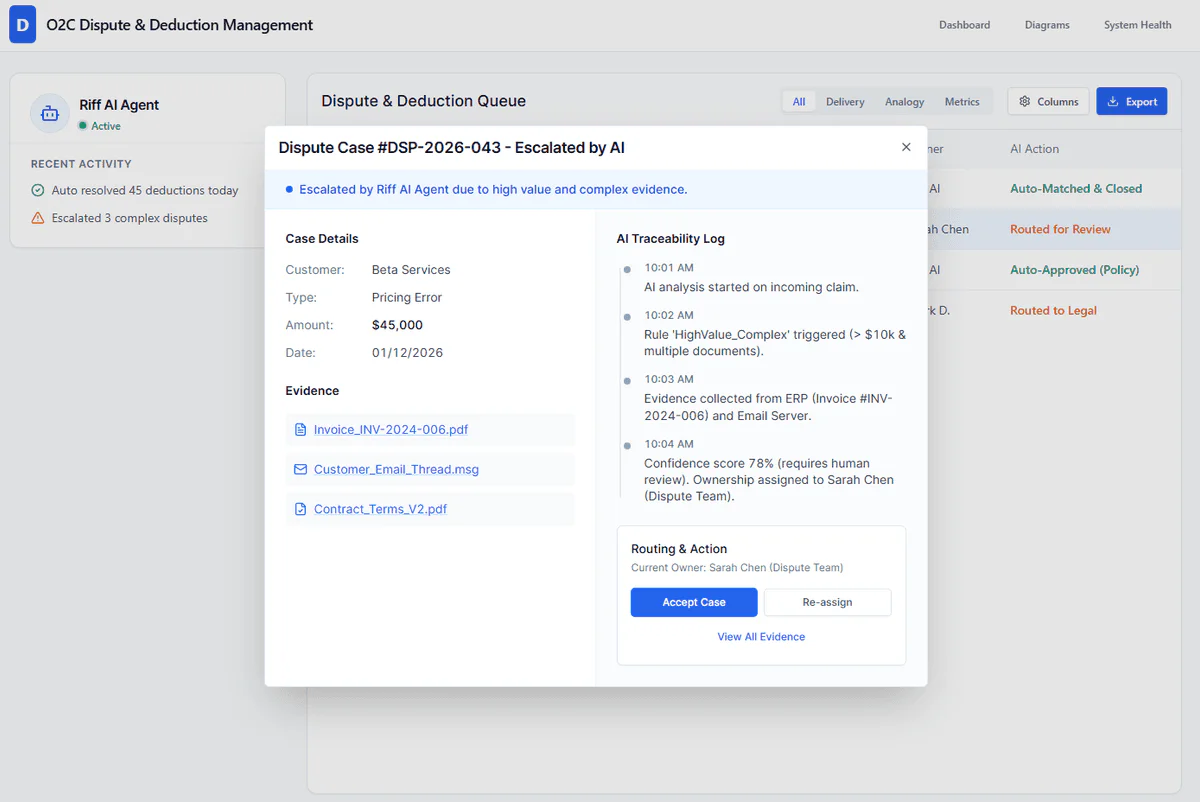Screen dimensions: 1200x802
Task: Navigate to the Dashboard menu item
Action: (964, 24)
